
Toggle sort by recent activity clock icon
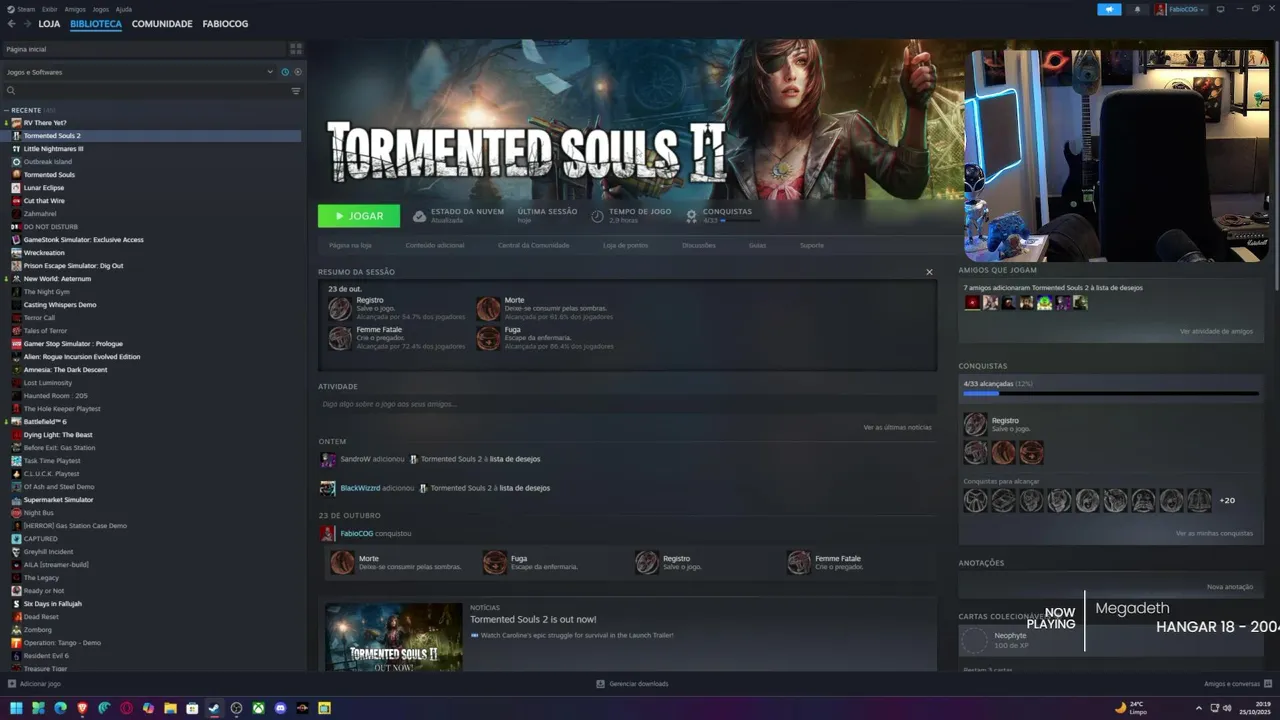point(285,72)
